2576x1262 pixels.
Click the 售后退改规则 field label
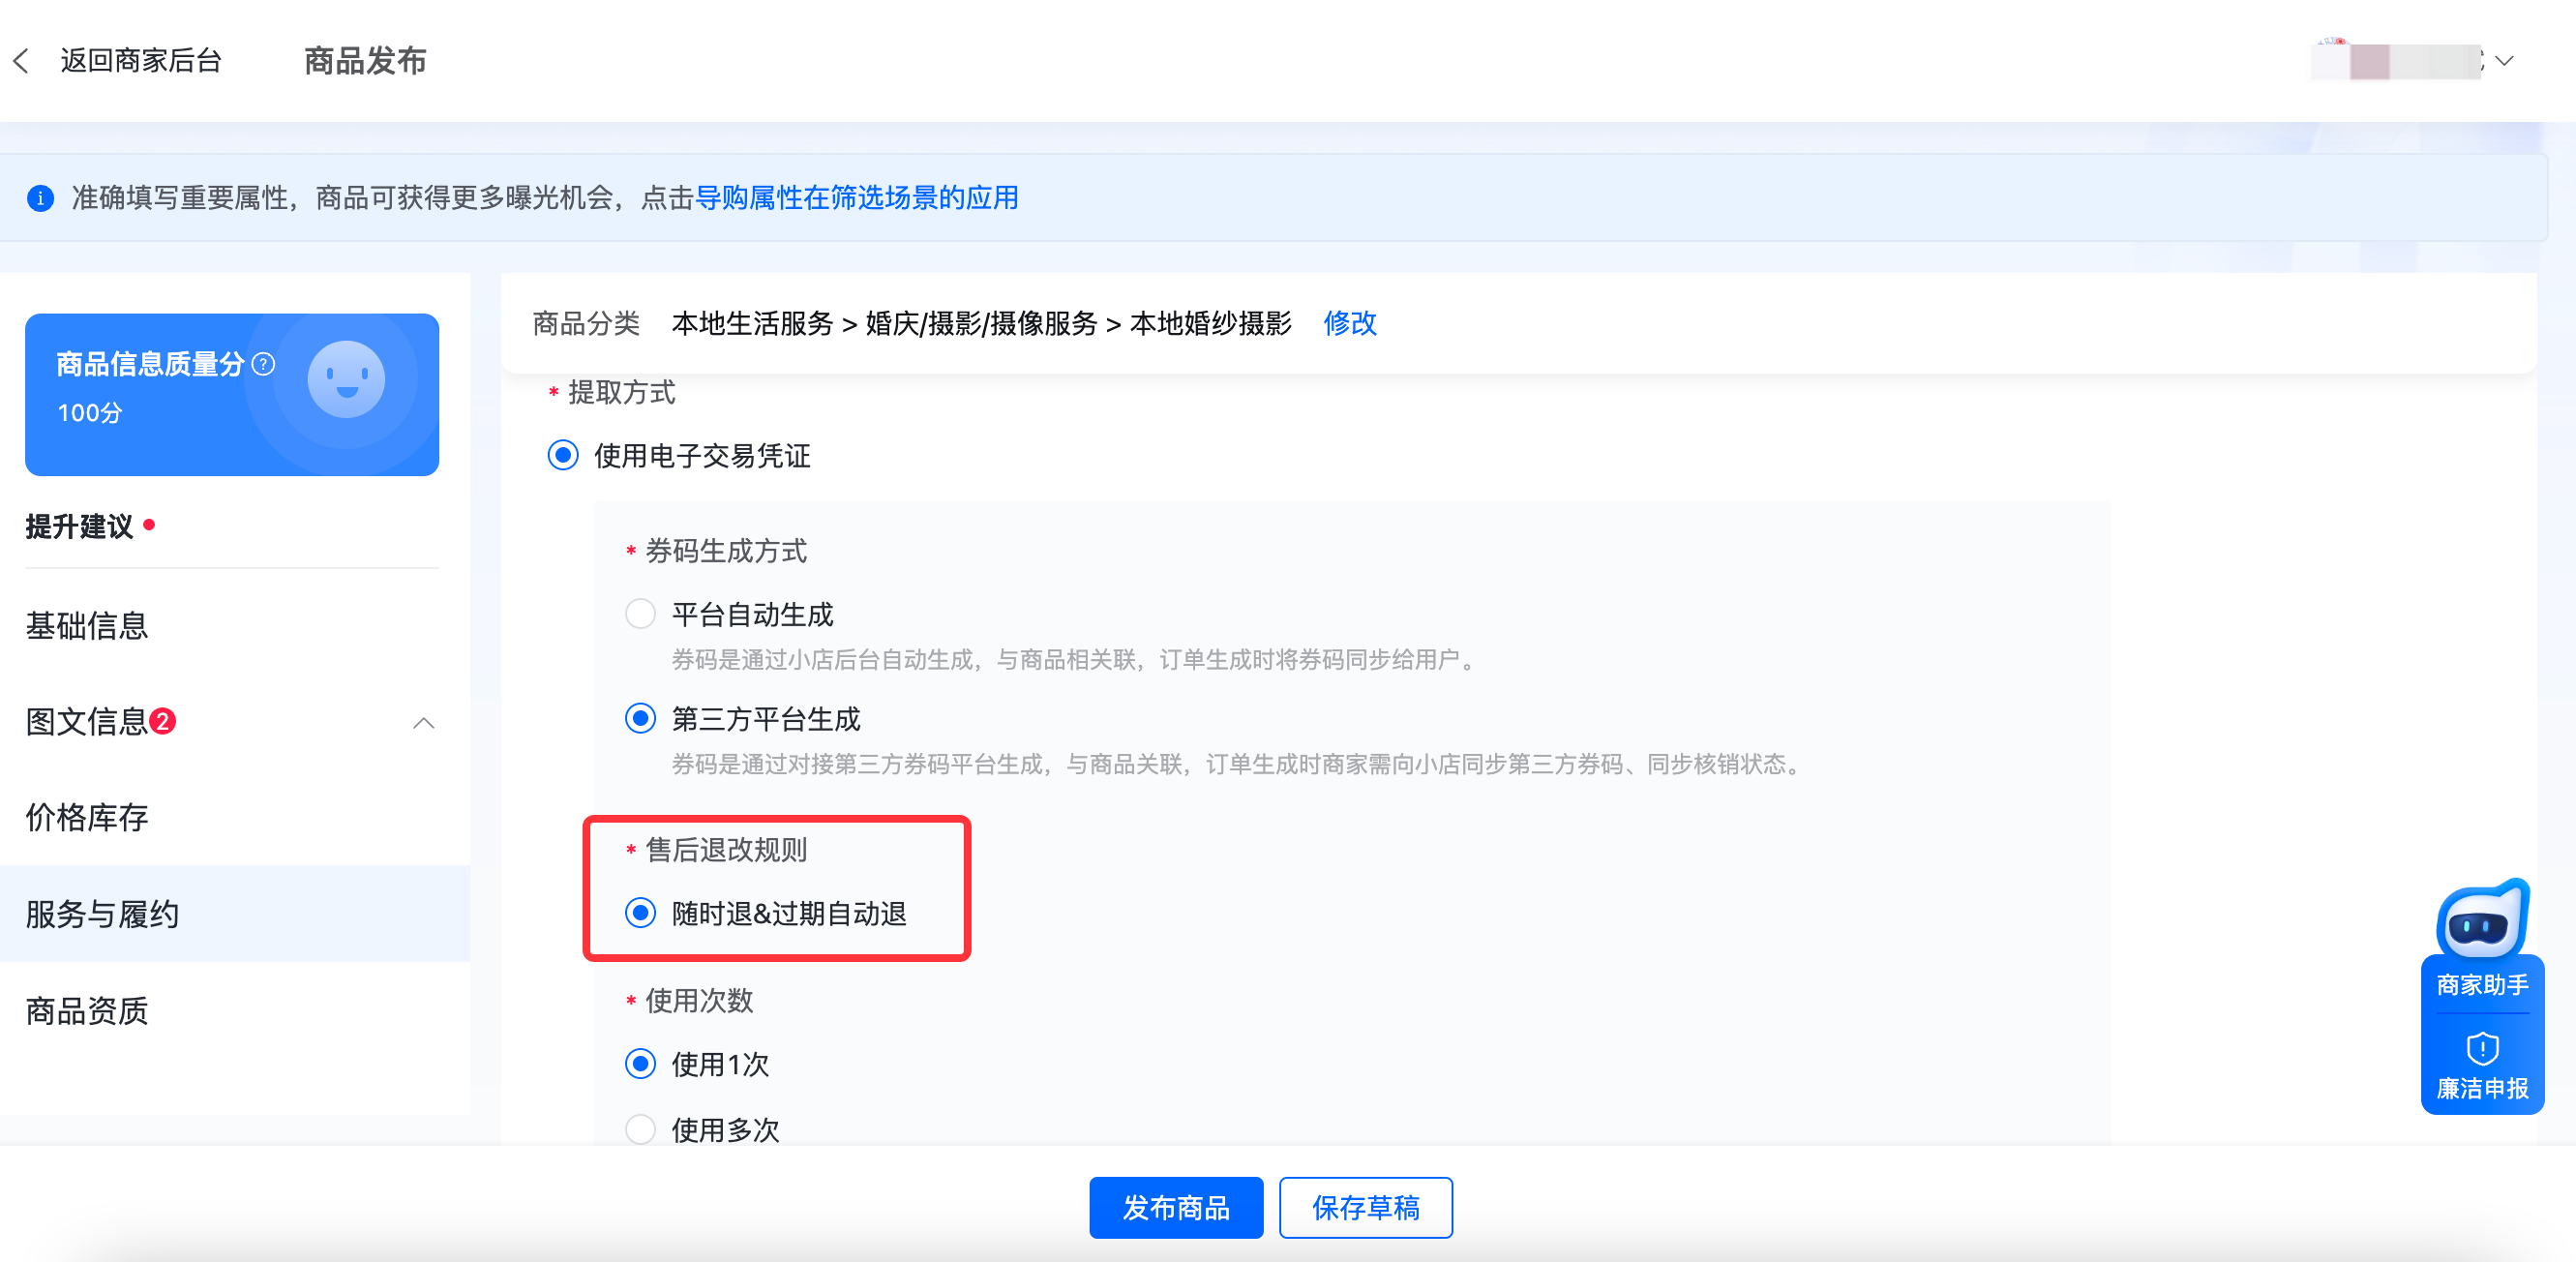726,850
